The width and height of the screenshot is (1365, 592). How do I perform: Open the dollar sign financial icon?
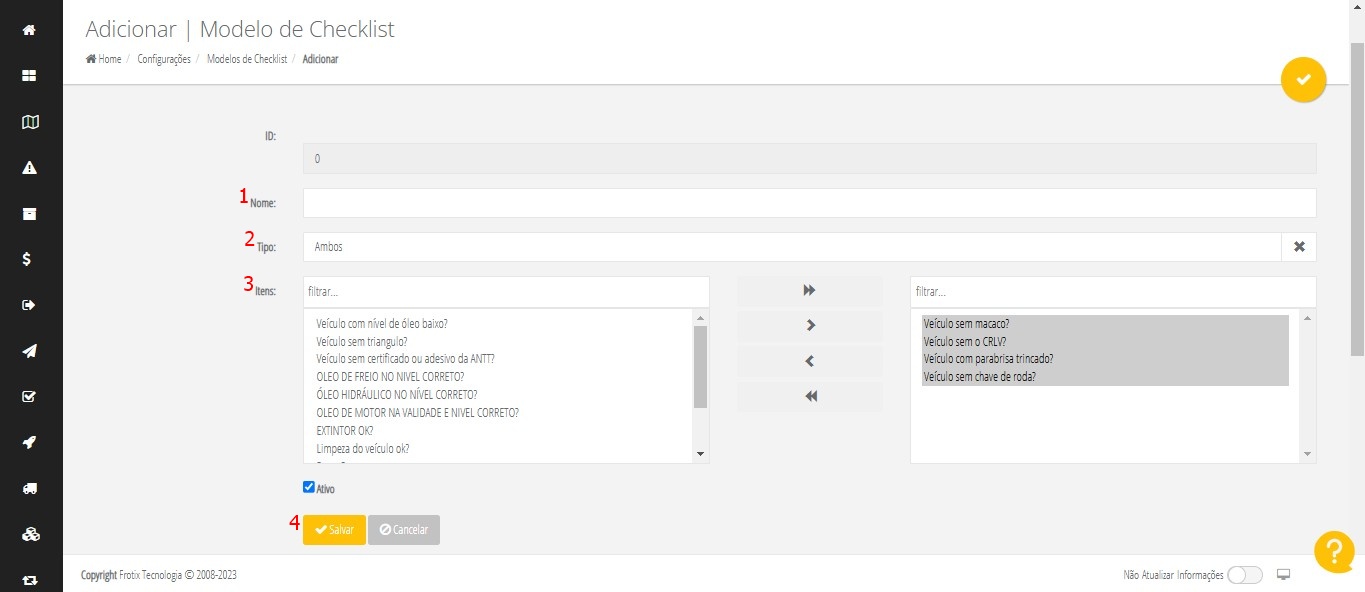click(30, 259)
